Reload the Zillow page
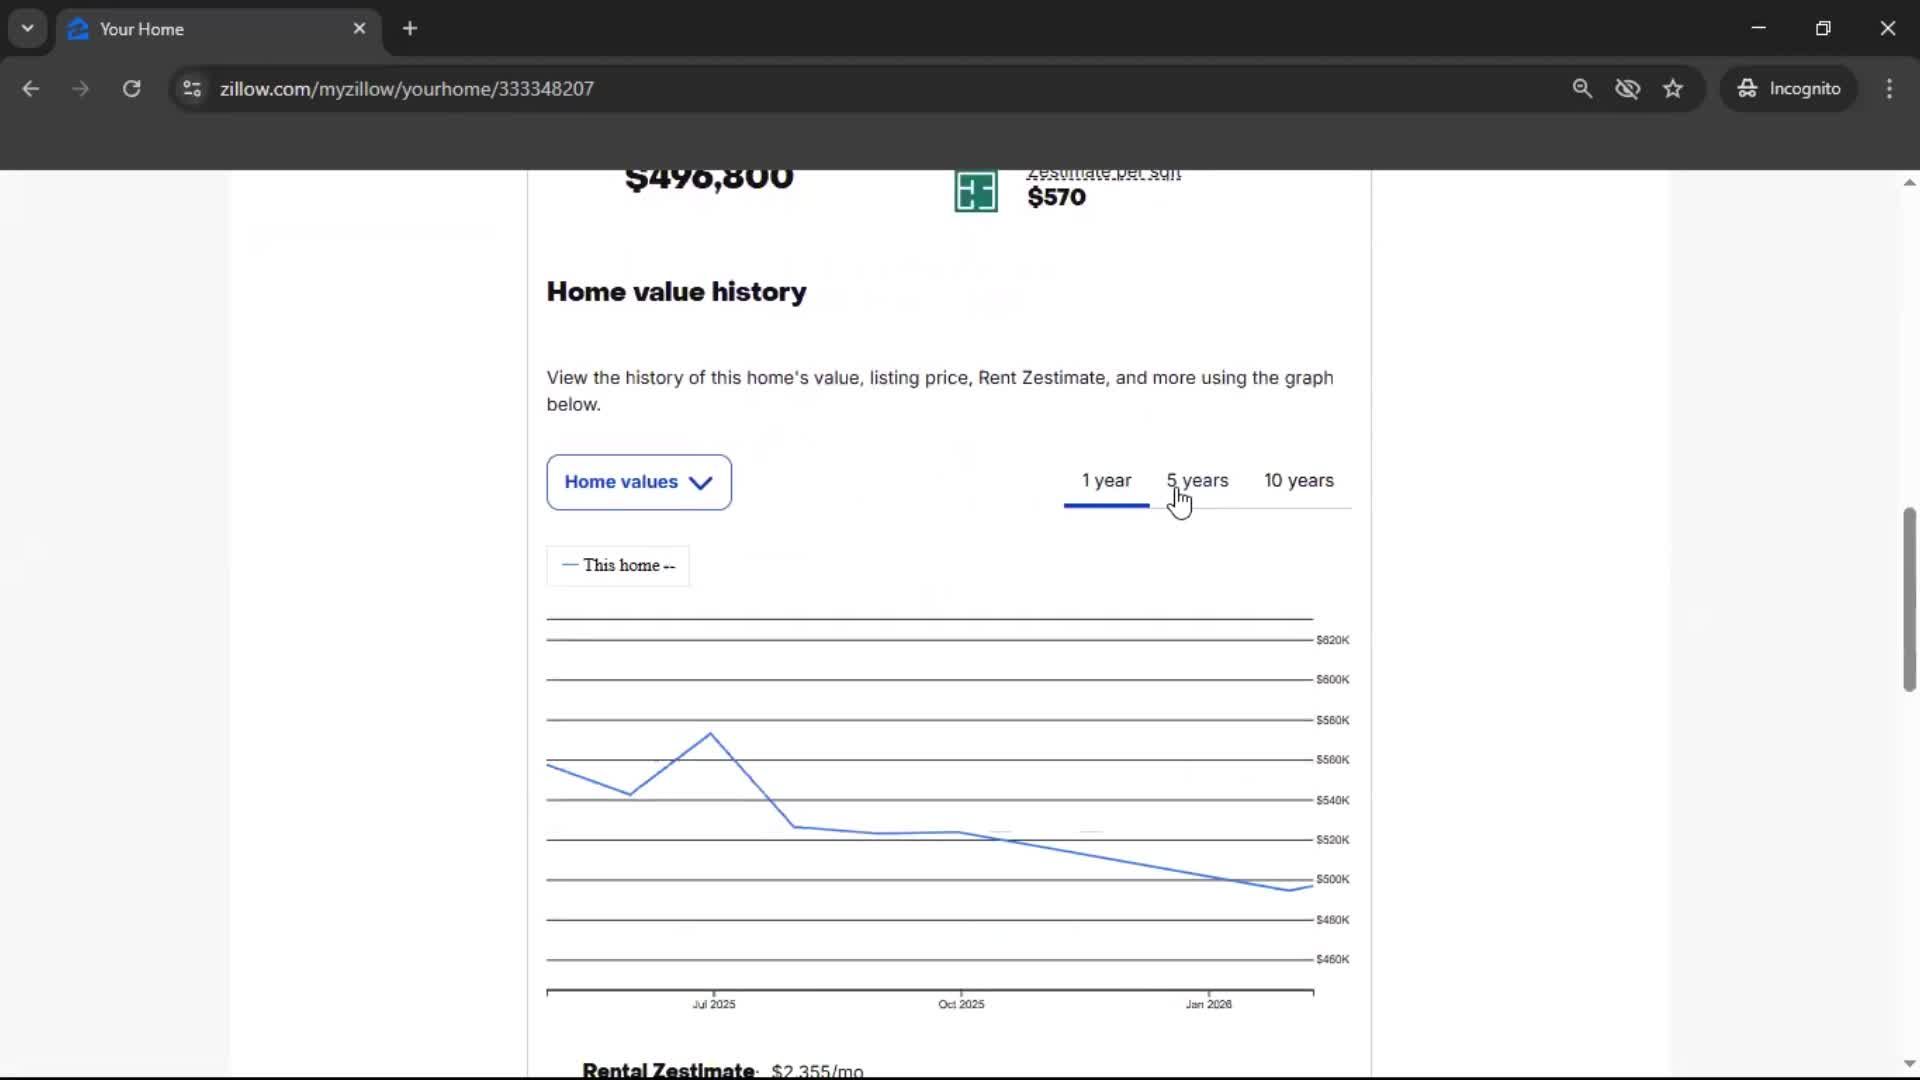 tap(131, 89)
